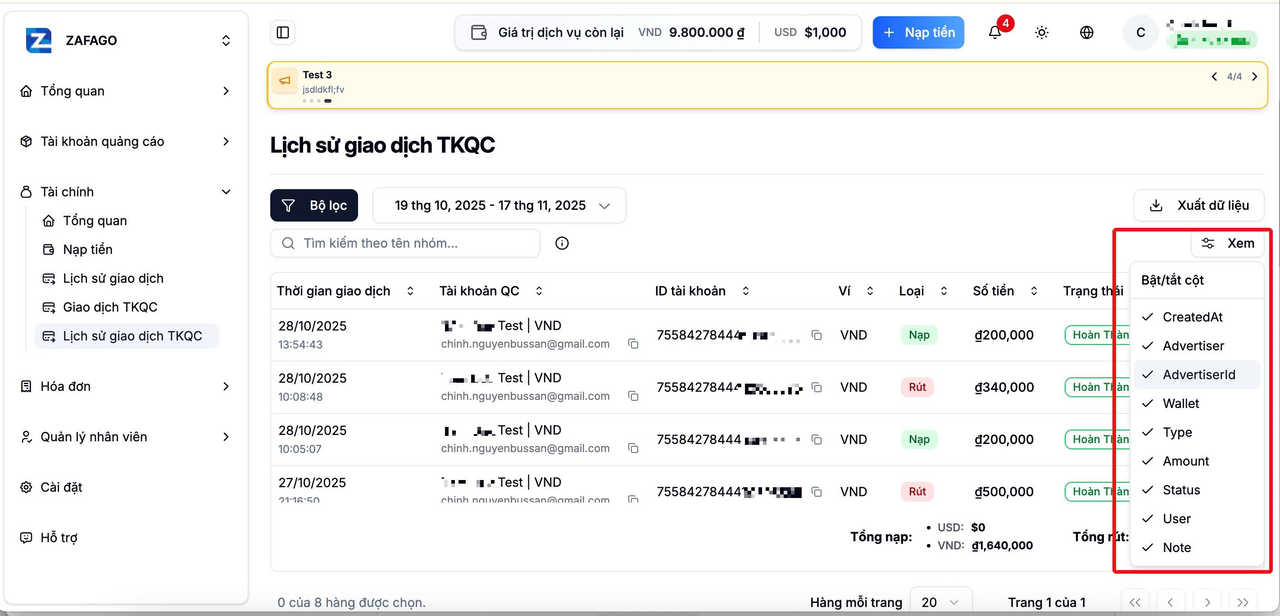This screenshot has width=1280, height=616.
Task: Toggle AdvertiserId column visibility
Action: pyautogui.click(x=1197, y=375)
